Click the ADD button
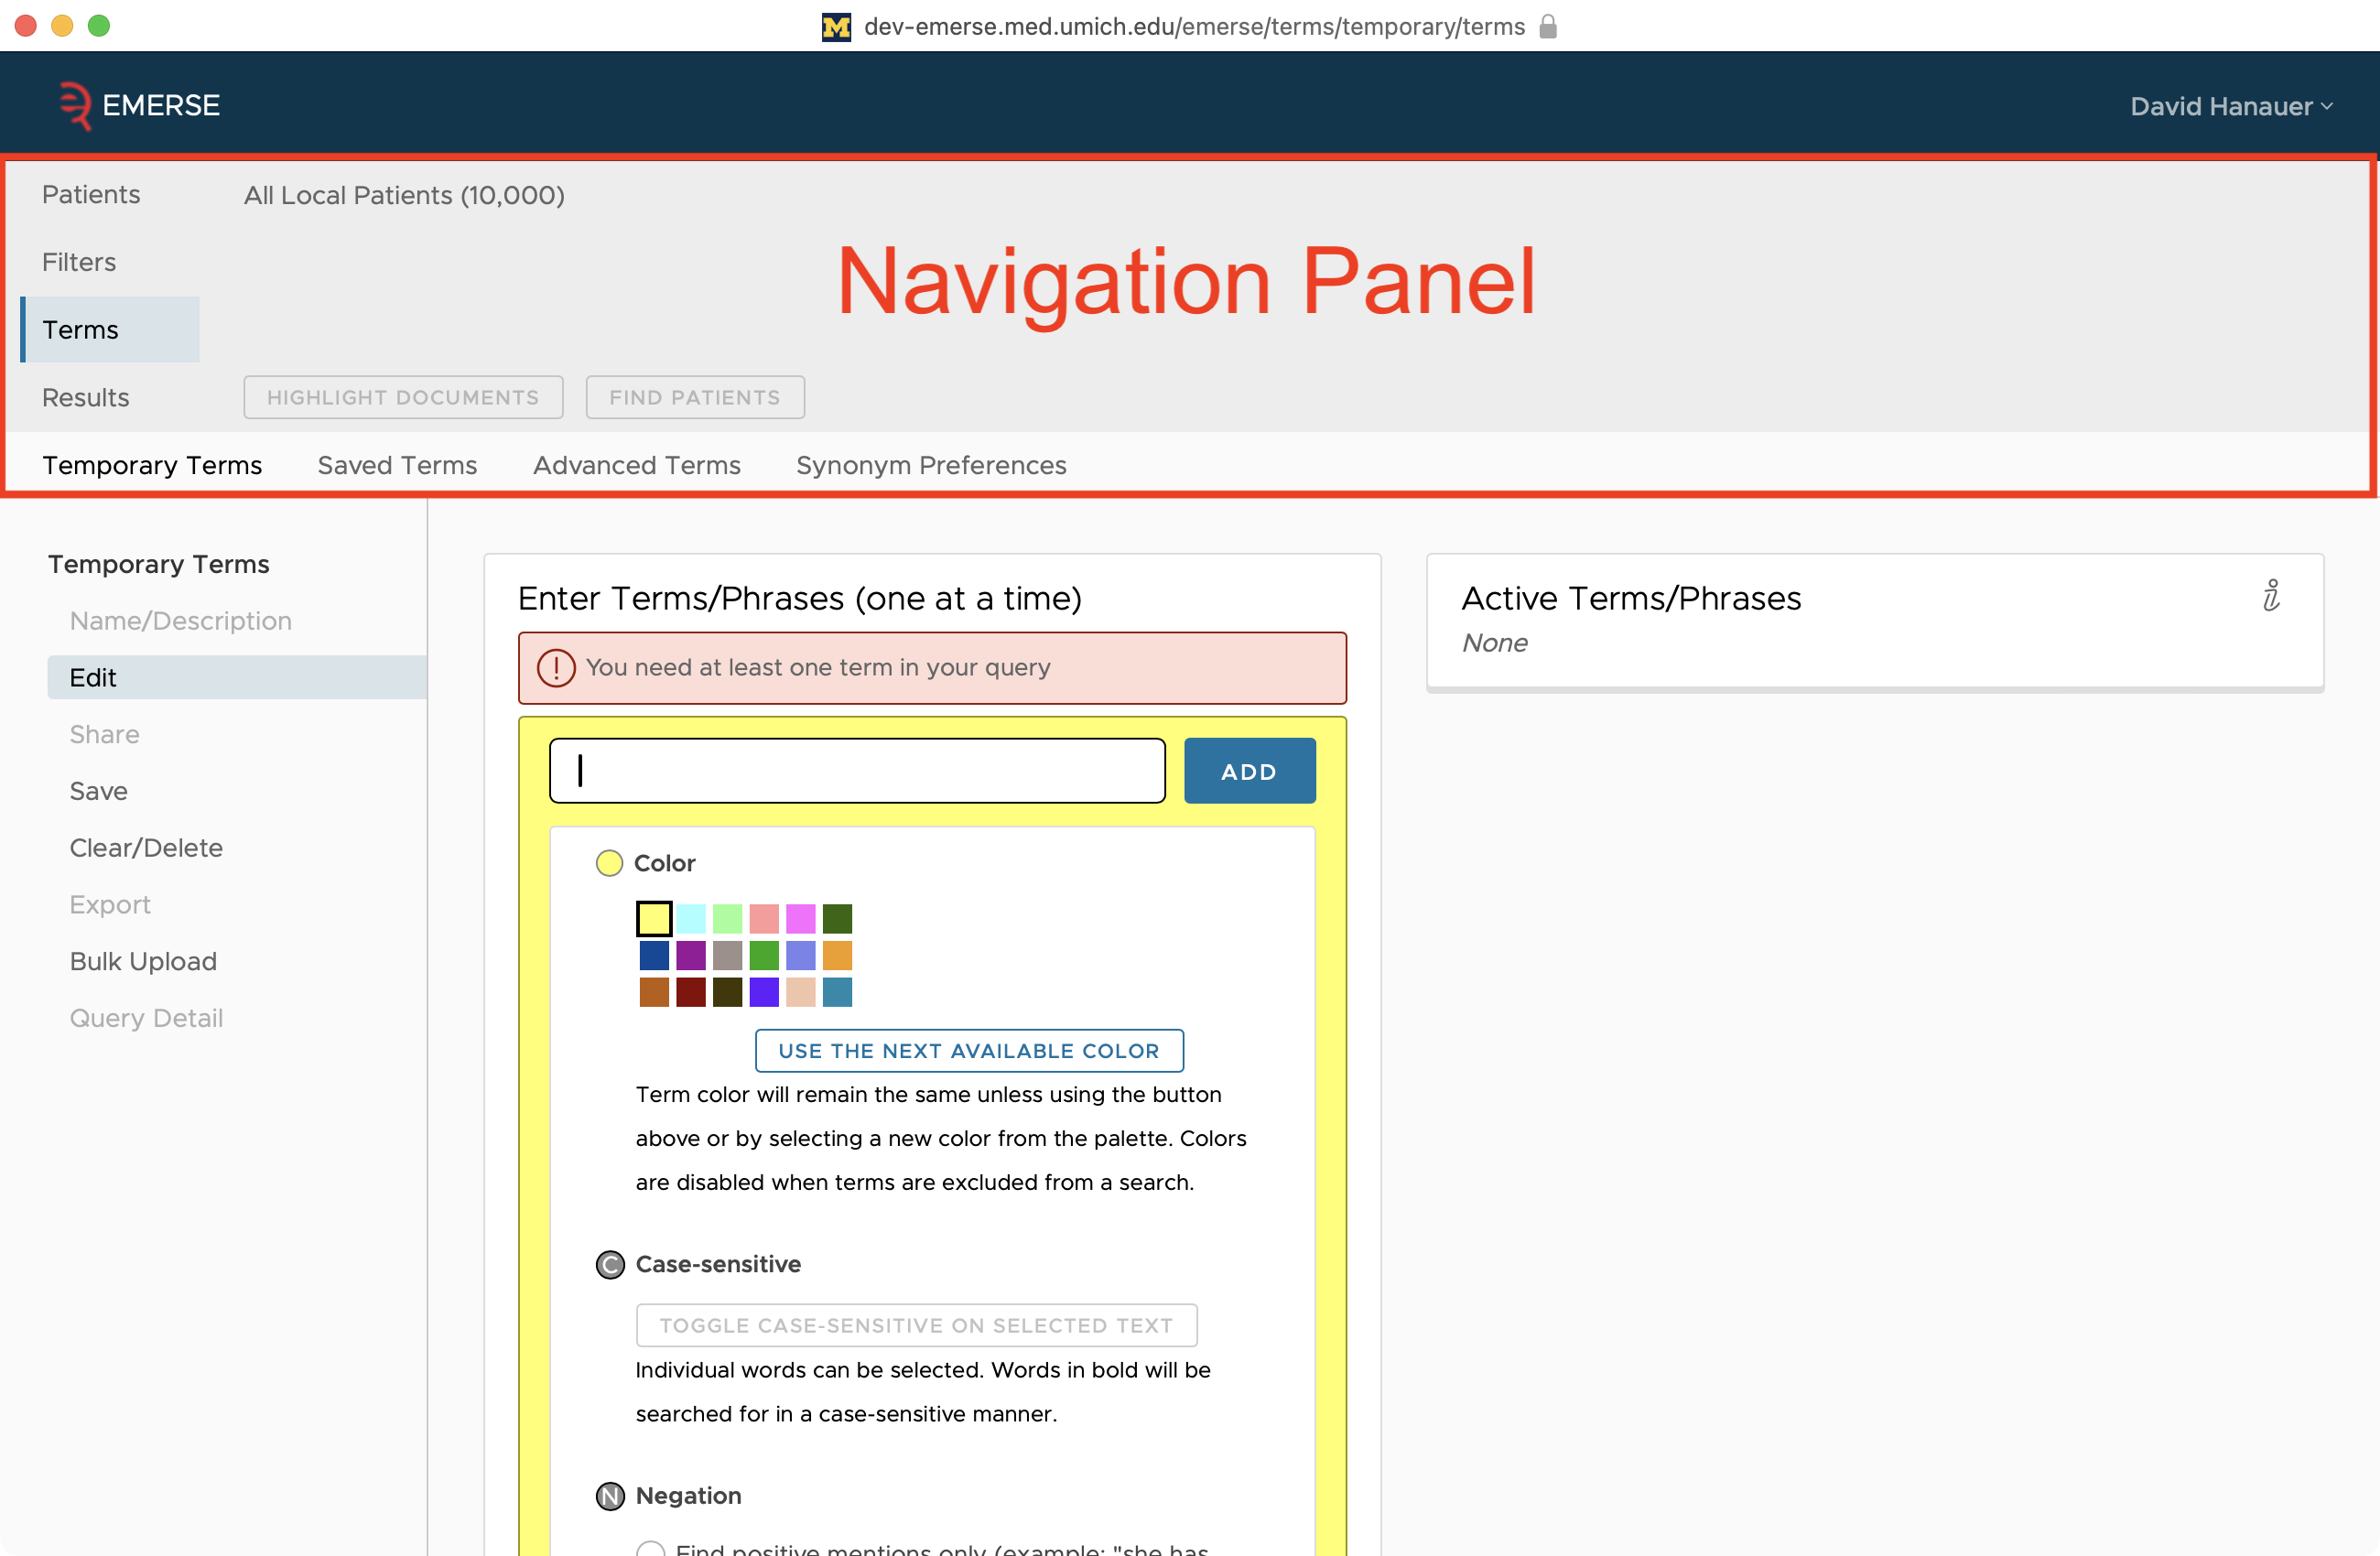The image size is (2380, 1556). tap(1249, 771)
